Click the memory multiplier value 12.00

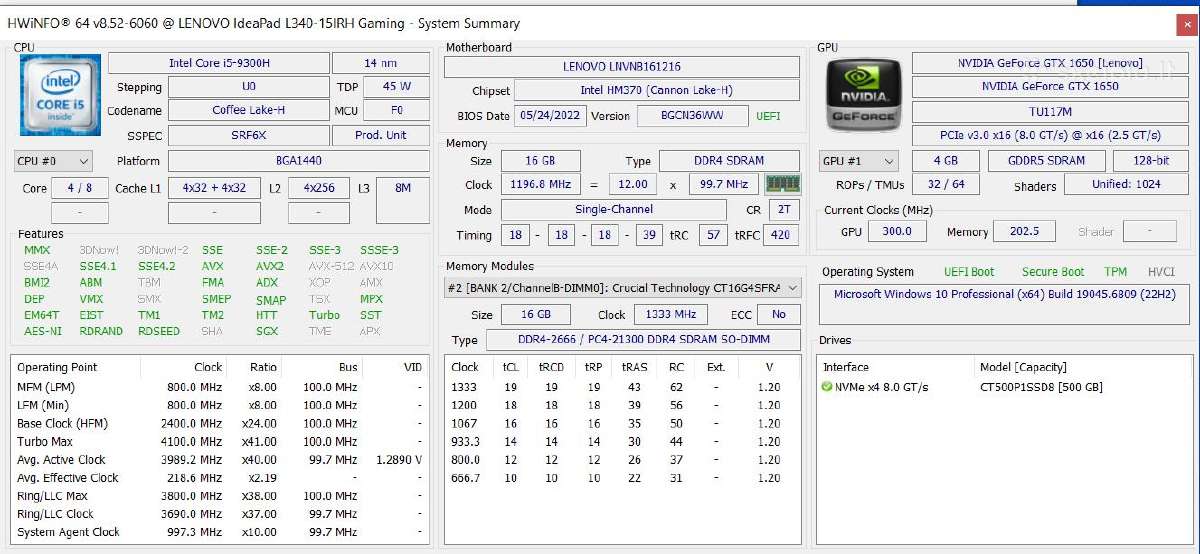click(x=633, y=185)
